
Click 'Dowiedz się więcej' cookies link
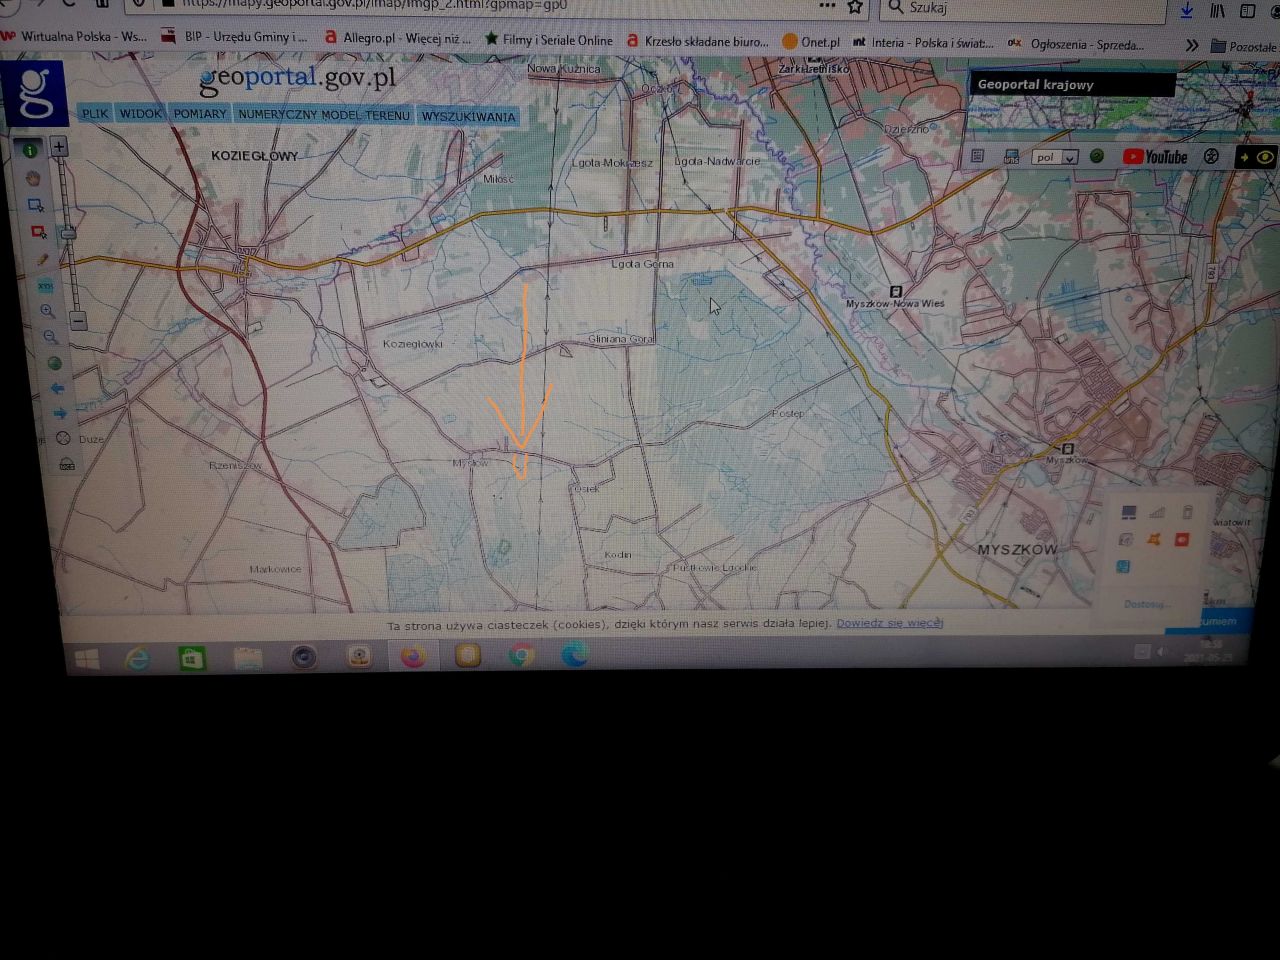click(890, 623)
